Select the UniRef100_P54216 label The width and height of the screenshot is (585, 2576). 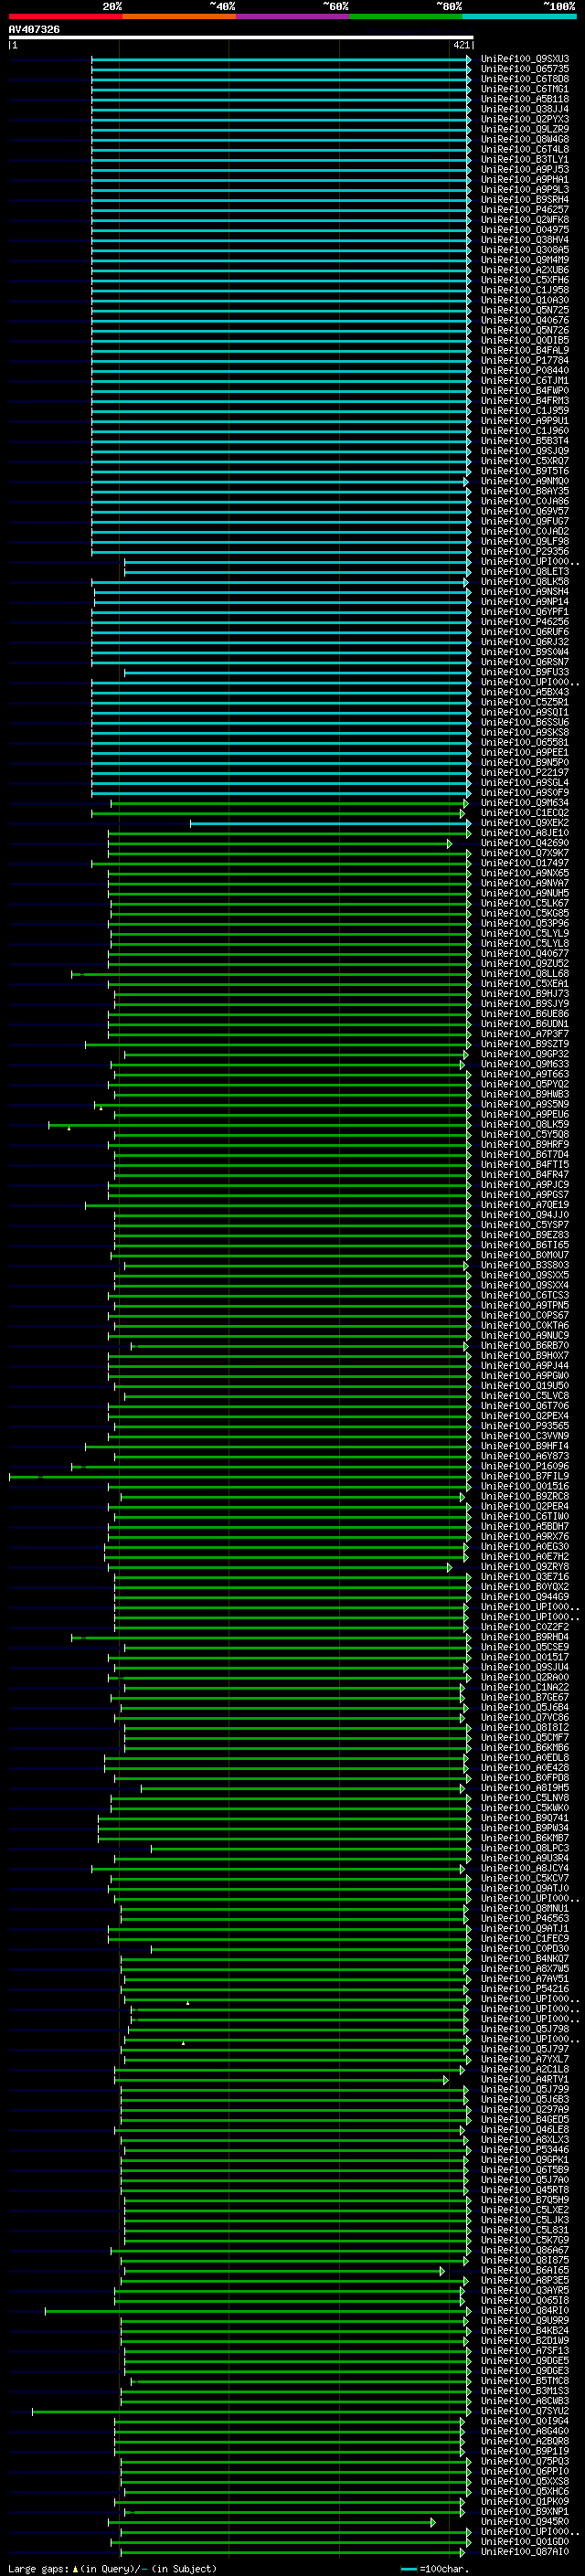point(525,1989)
